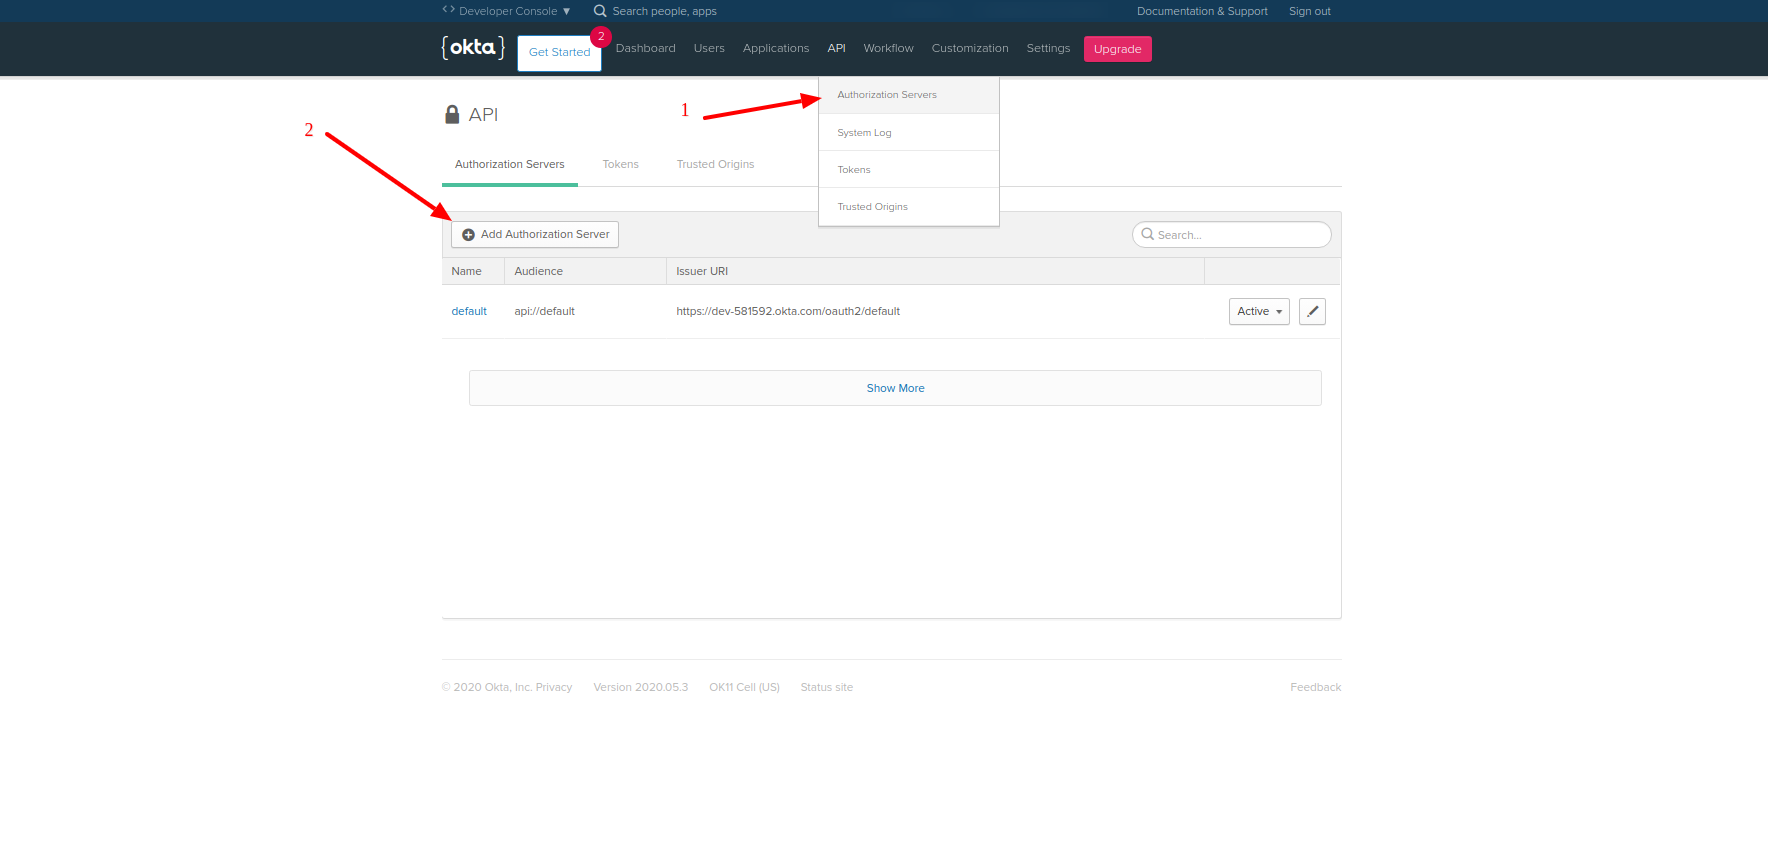The width and height of the screenshot is (1768, 860).
Task: Click Add Authorization Server button
Action: 535,234
